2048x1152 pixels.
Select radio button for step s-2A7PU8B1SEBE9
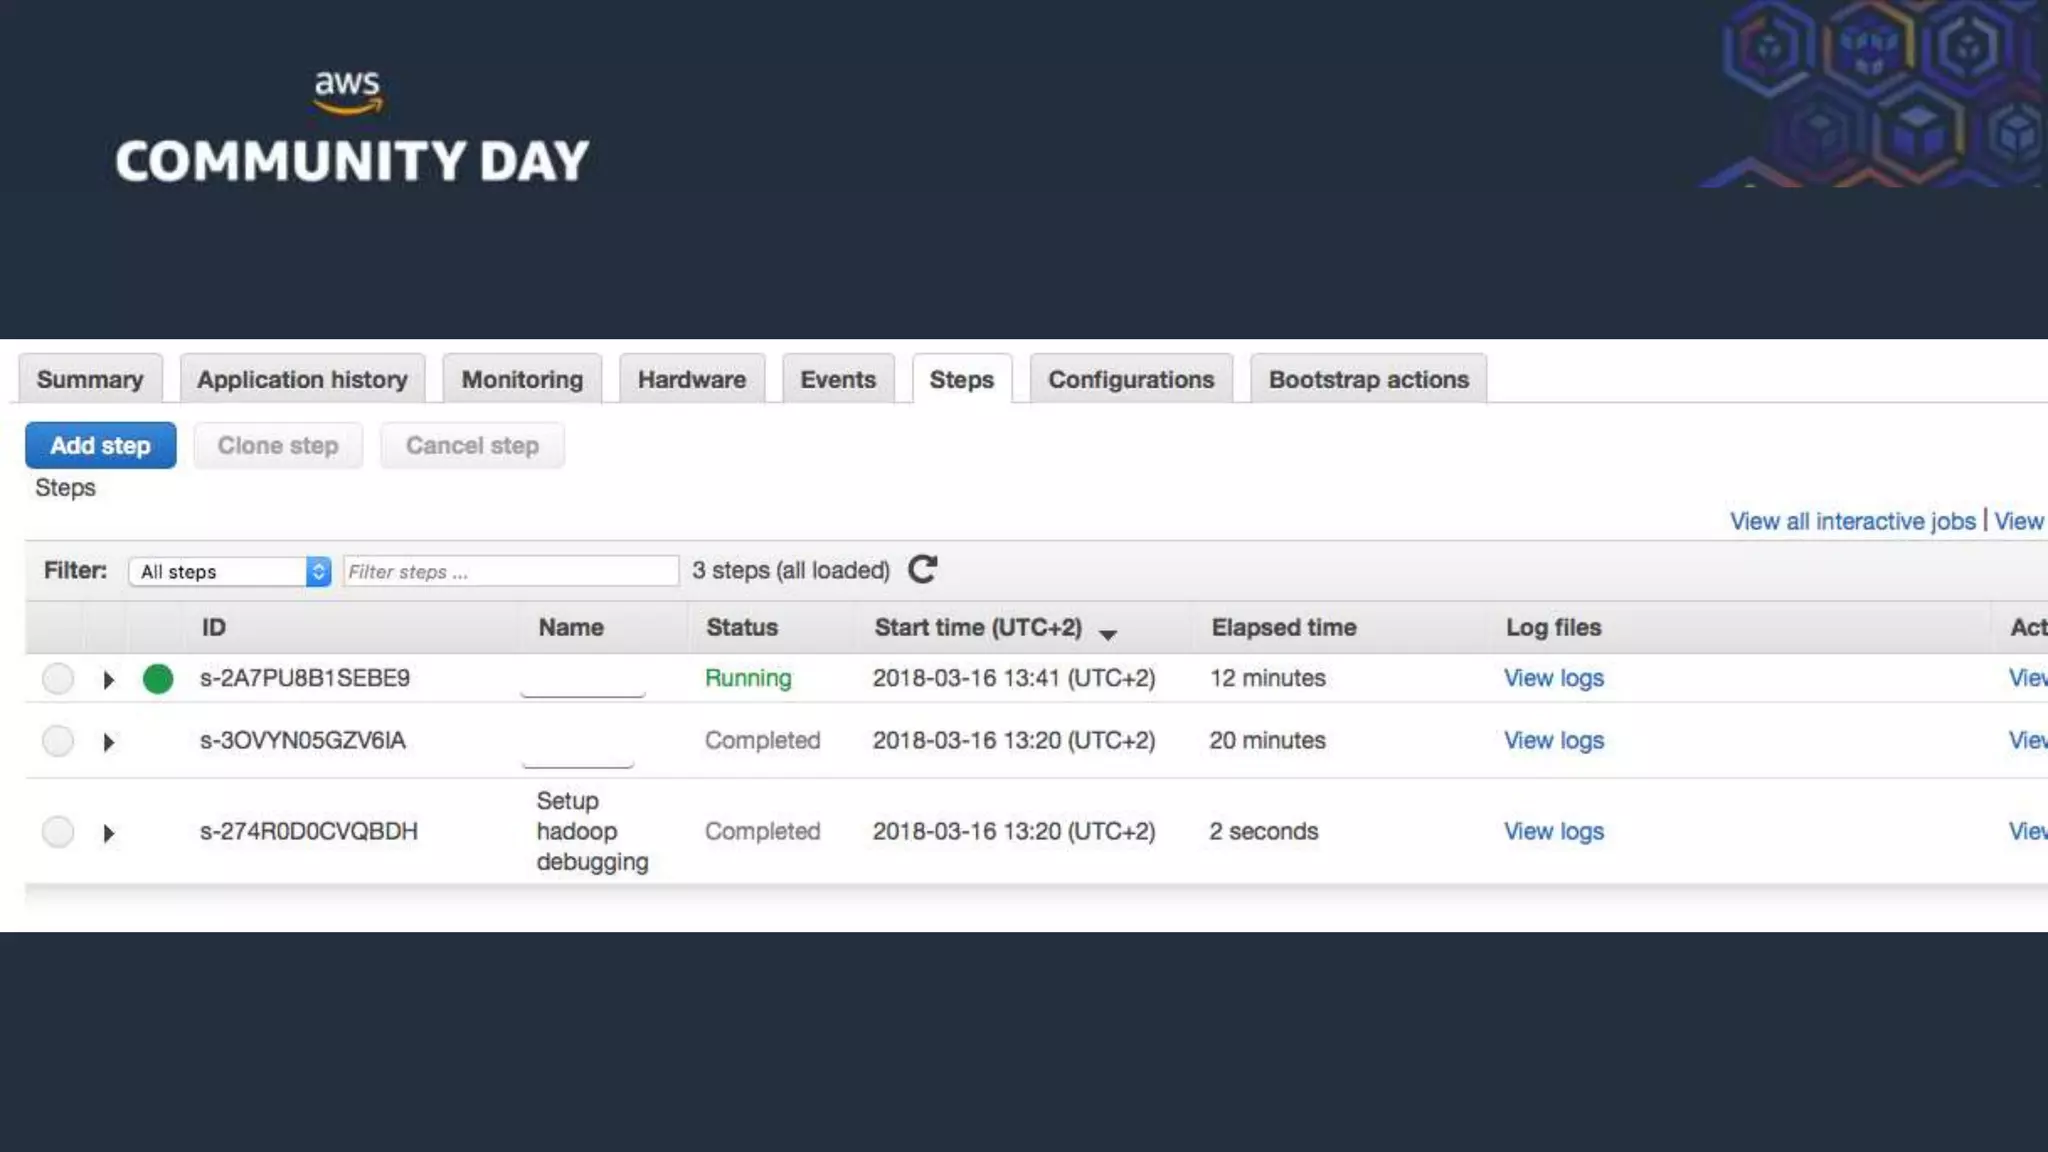(58, 679)
